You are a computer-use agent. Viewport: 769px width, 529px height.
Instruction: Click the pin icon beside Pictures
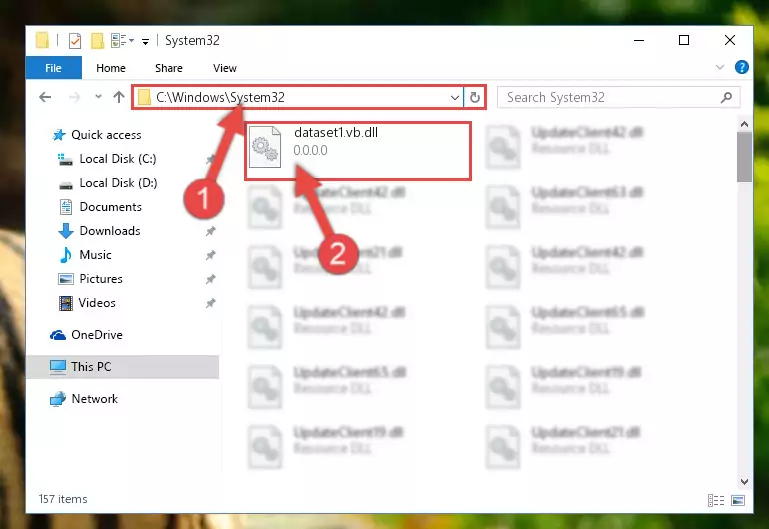tap(210, 279)
